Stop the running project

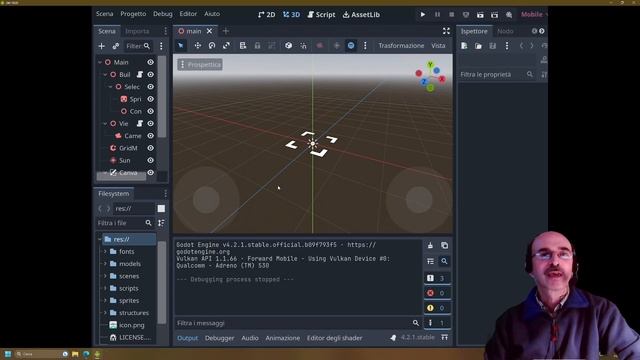[x=451, y=15]
